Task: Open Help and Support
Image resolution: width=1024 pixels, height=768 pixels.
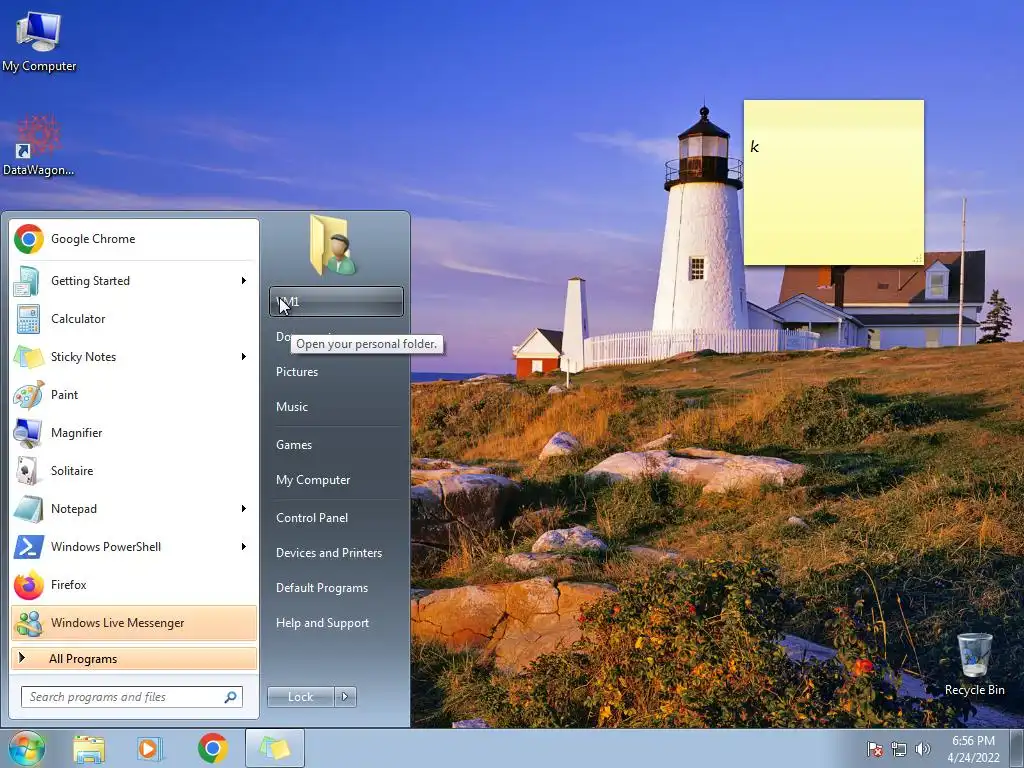Action: pyautogui.click(x=336, y=623)
